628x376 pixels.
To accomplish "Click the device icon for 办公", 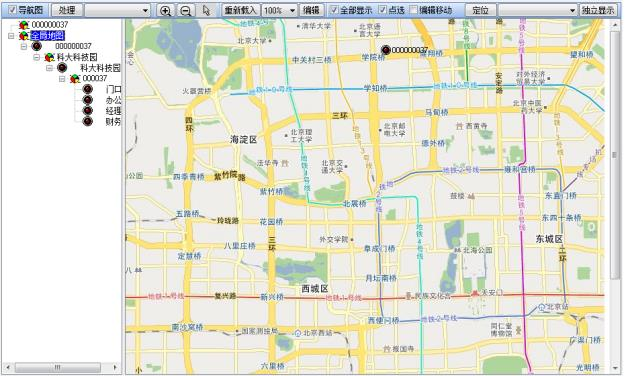I will [88, 100].
